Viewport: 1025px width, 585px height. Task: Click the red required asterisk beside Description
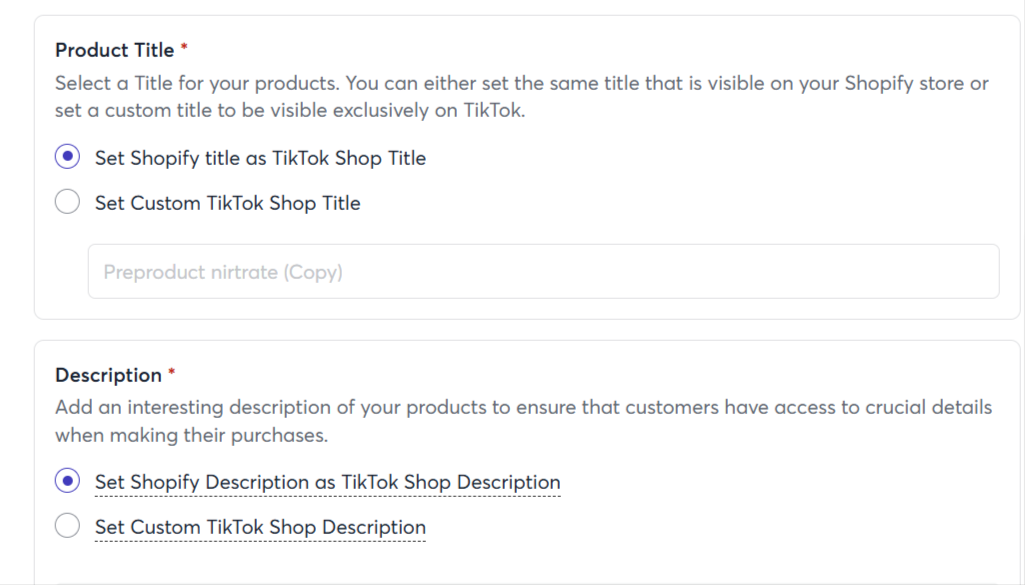click(x=172, y=372)
